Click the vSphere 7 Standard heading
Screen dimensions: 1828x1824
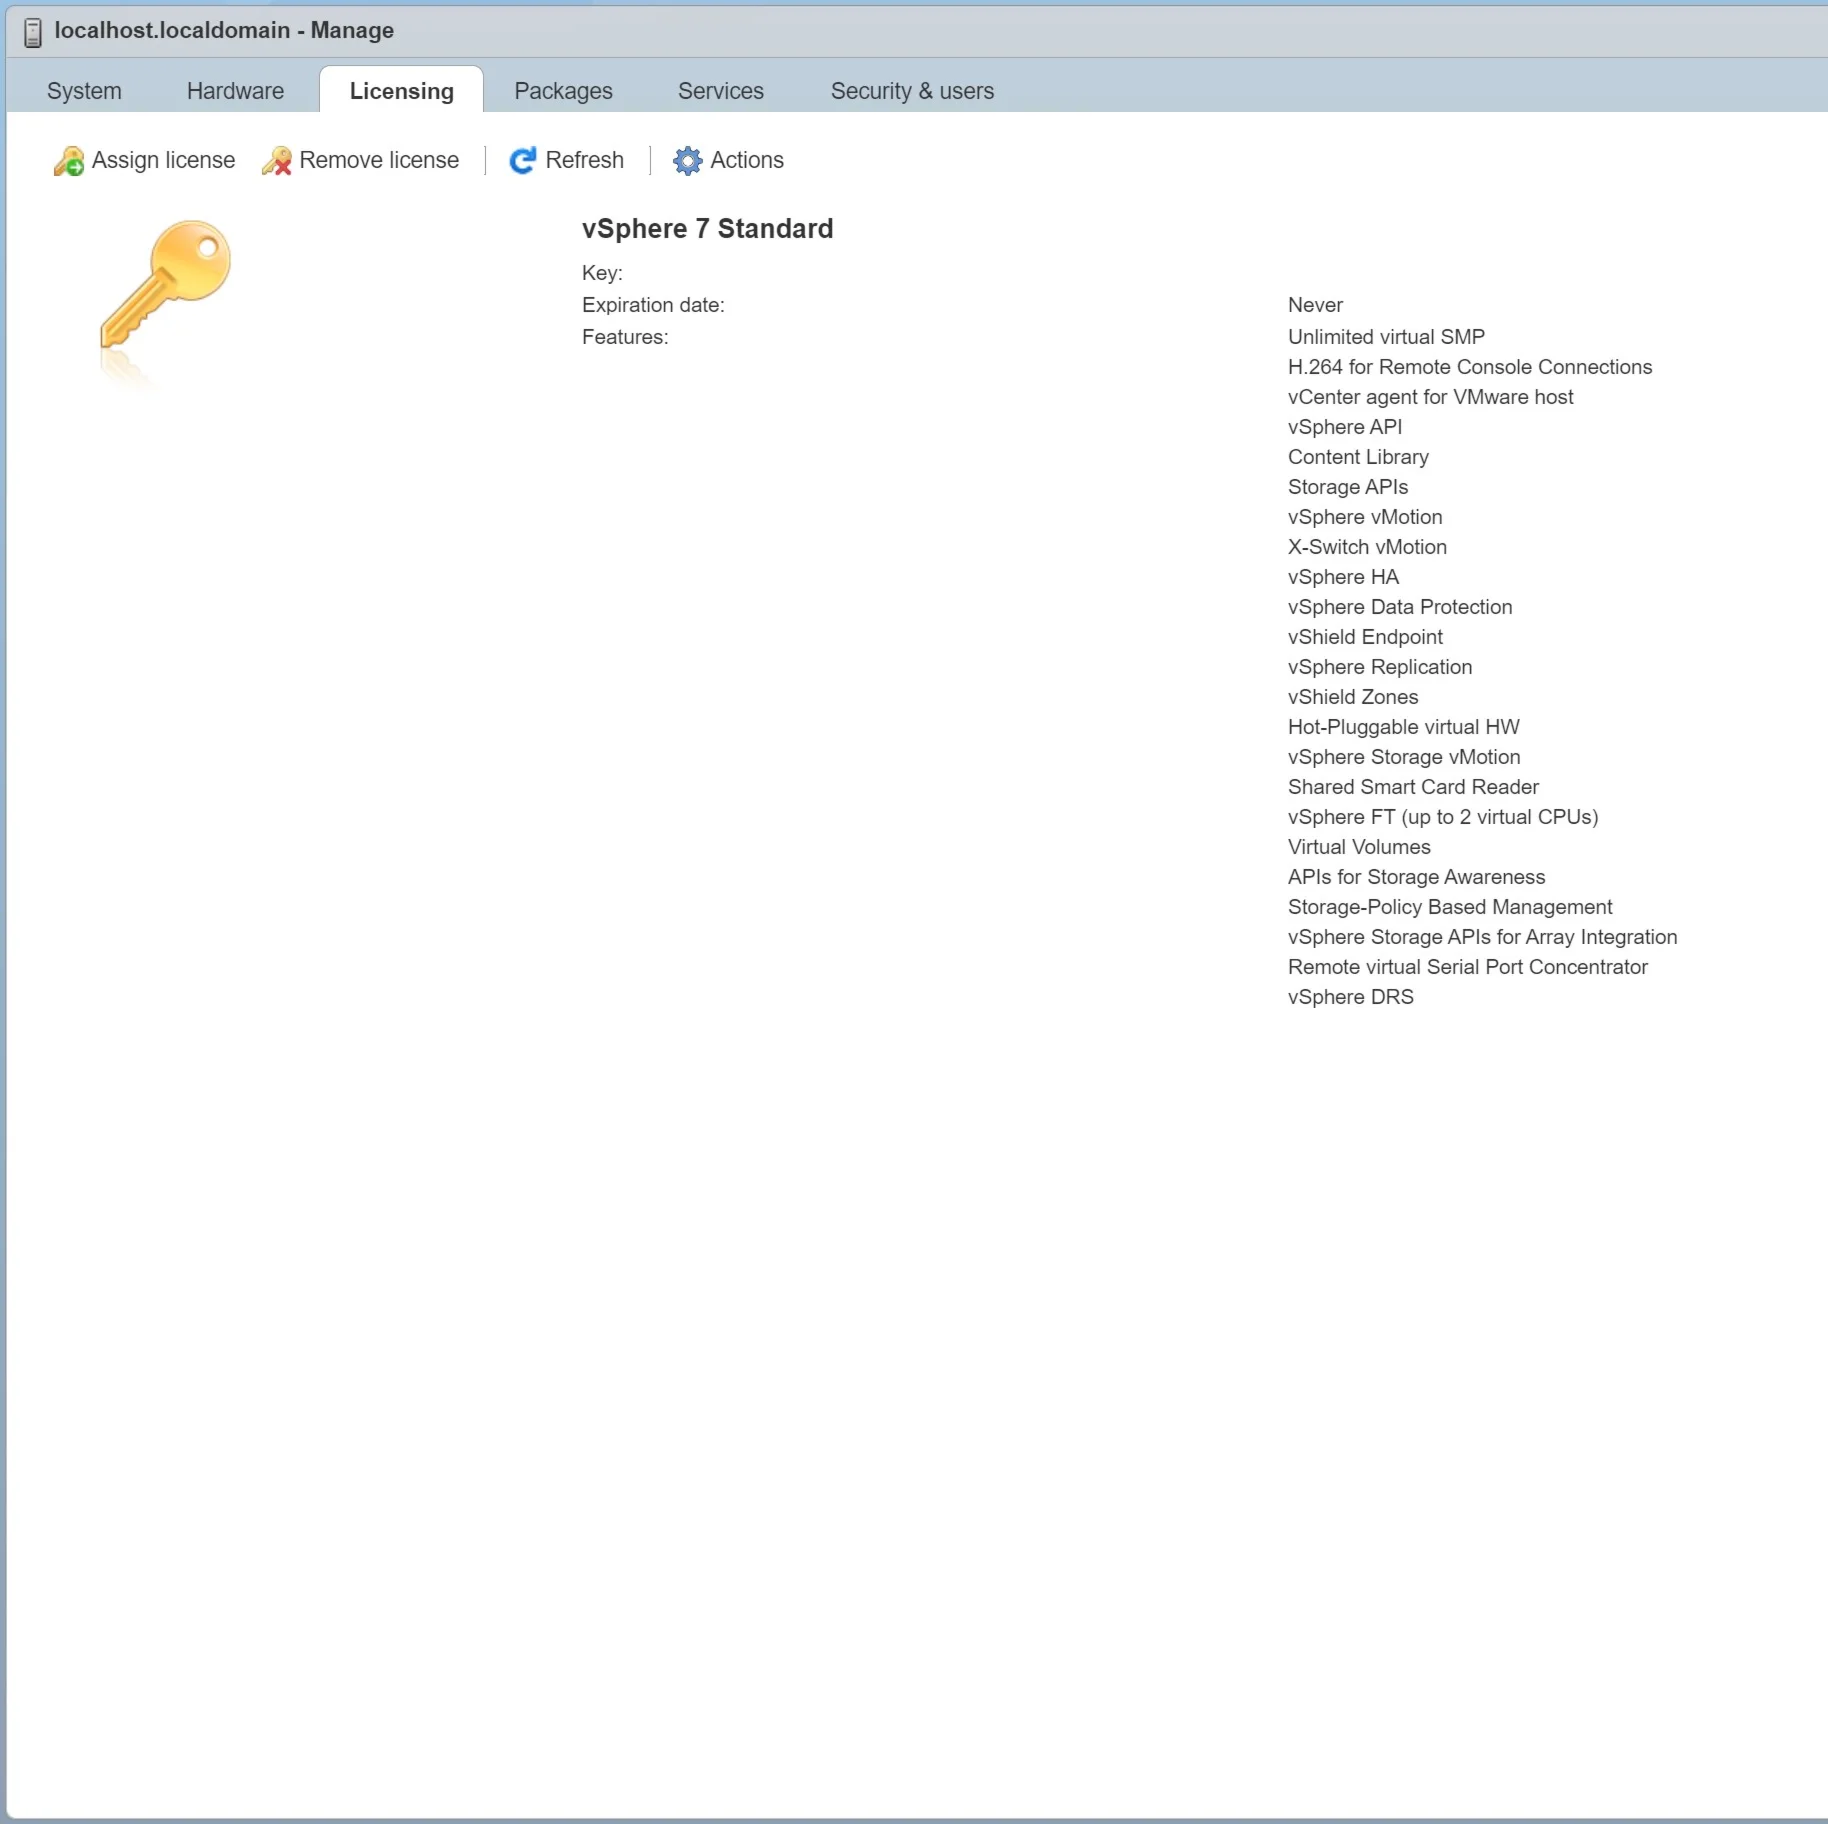(x=707, y=229)
